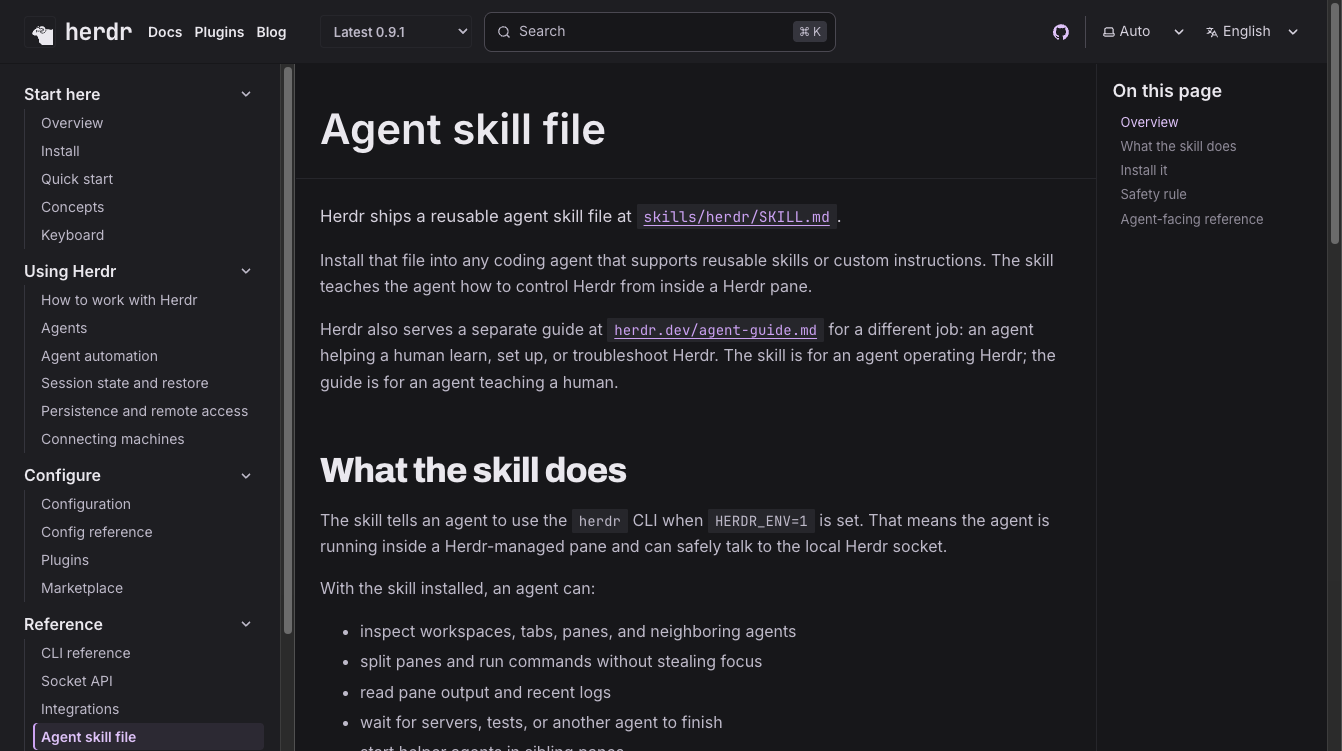Open the Quick start page
The width and height of the screenshot is (1342, 751).
point(77,179)
